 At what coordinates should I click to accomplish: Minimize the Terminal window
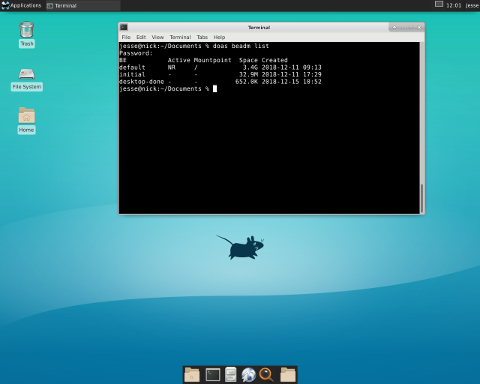tap(403, 27)
